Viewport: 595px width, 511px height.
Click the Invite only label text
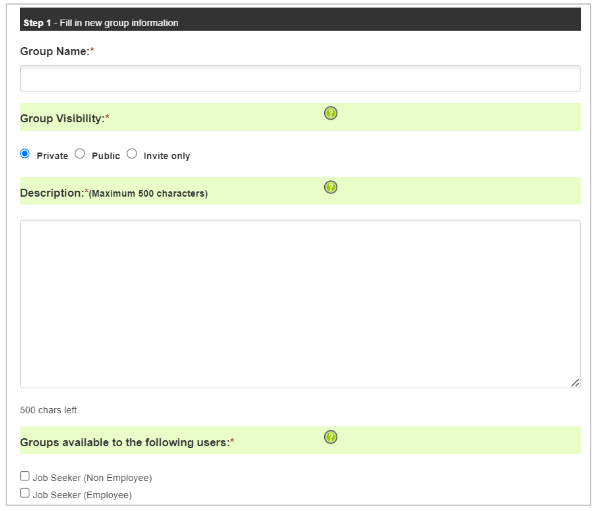(x=167, y=156)
